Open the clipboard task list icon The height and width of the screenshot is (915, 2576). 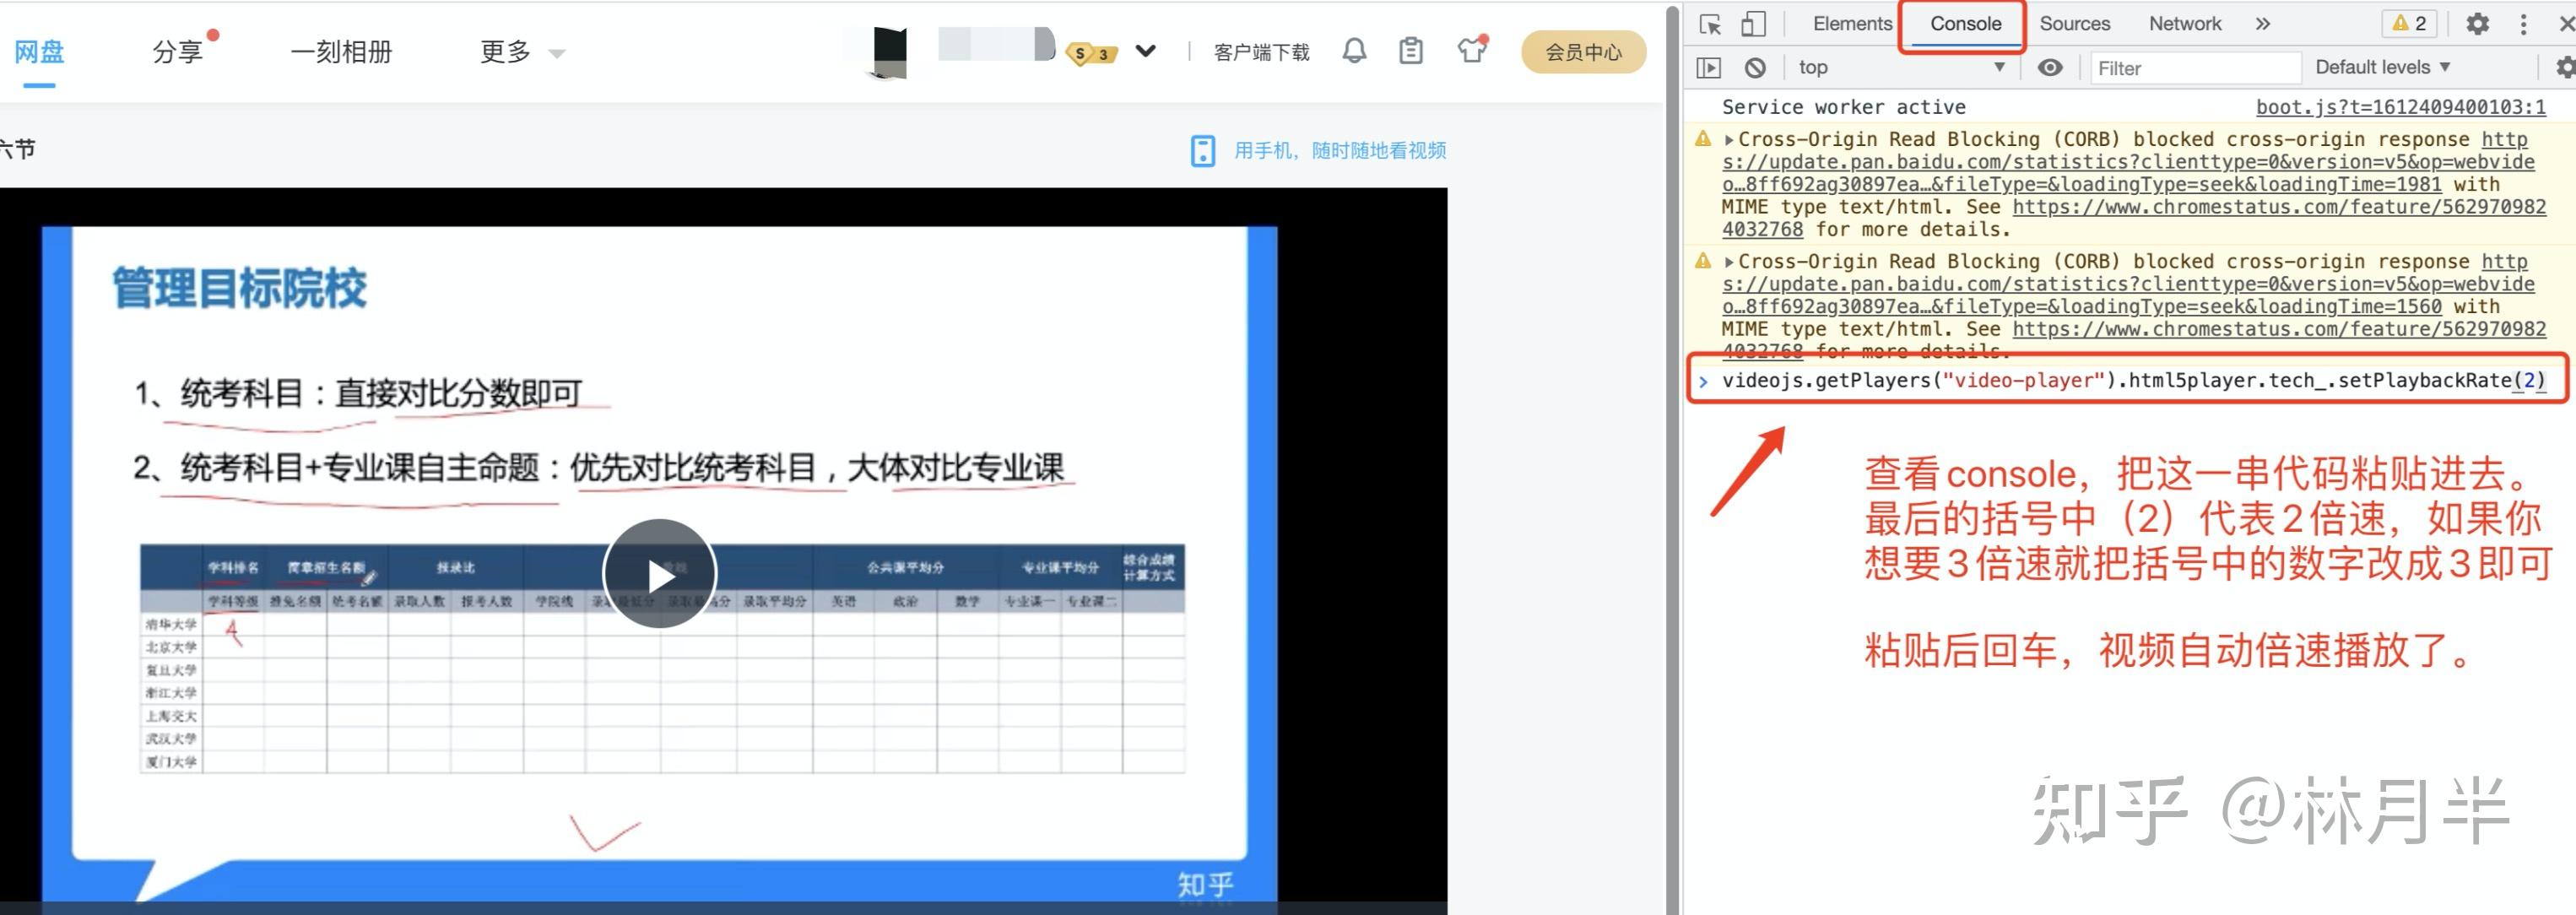click(1410, 51)
